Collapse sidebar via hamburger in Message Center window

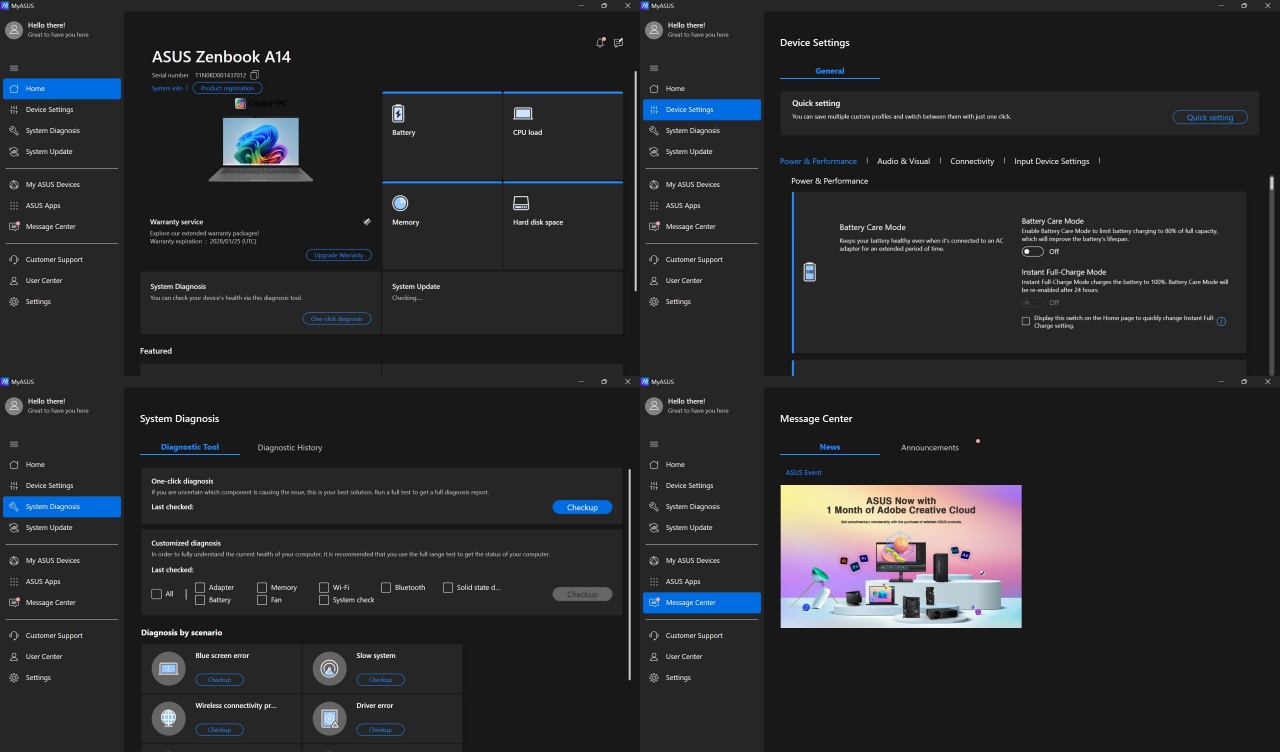654,444
